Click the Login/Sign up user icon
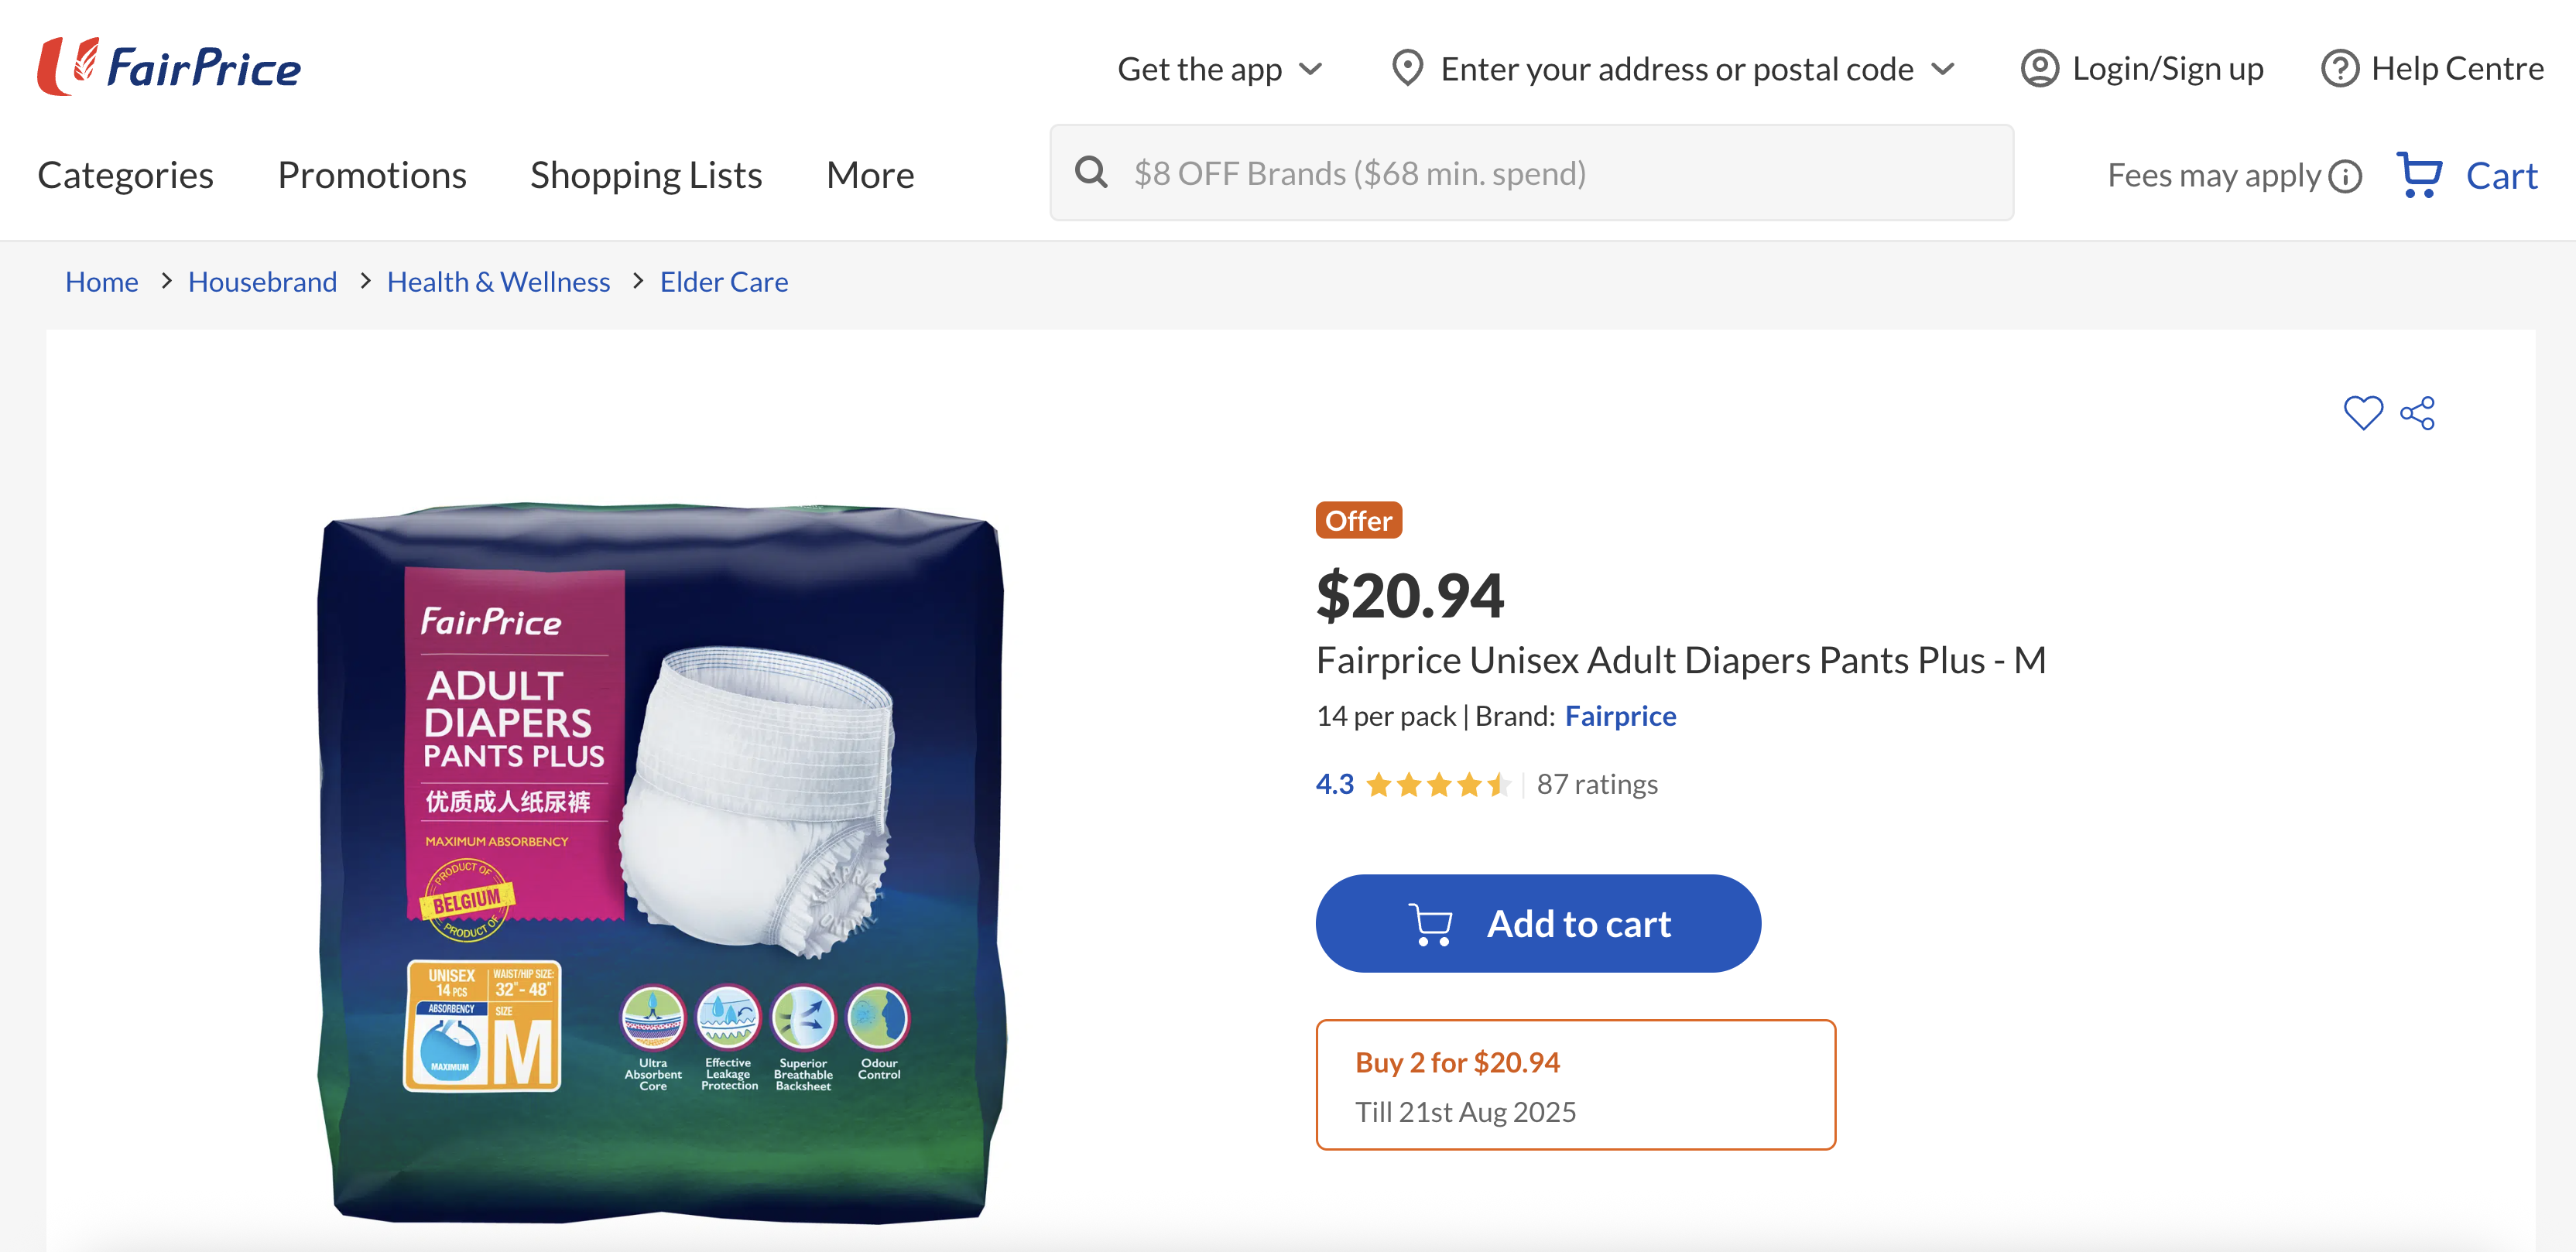Image resolution: width=2576 pixels, height=1252 pixels. click(x=2039, y=68)
